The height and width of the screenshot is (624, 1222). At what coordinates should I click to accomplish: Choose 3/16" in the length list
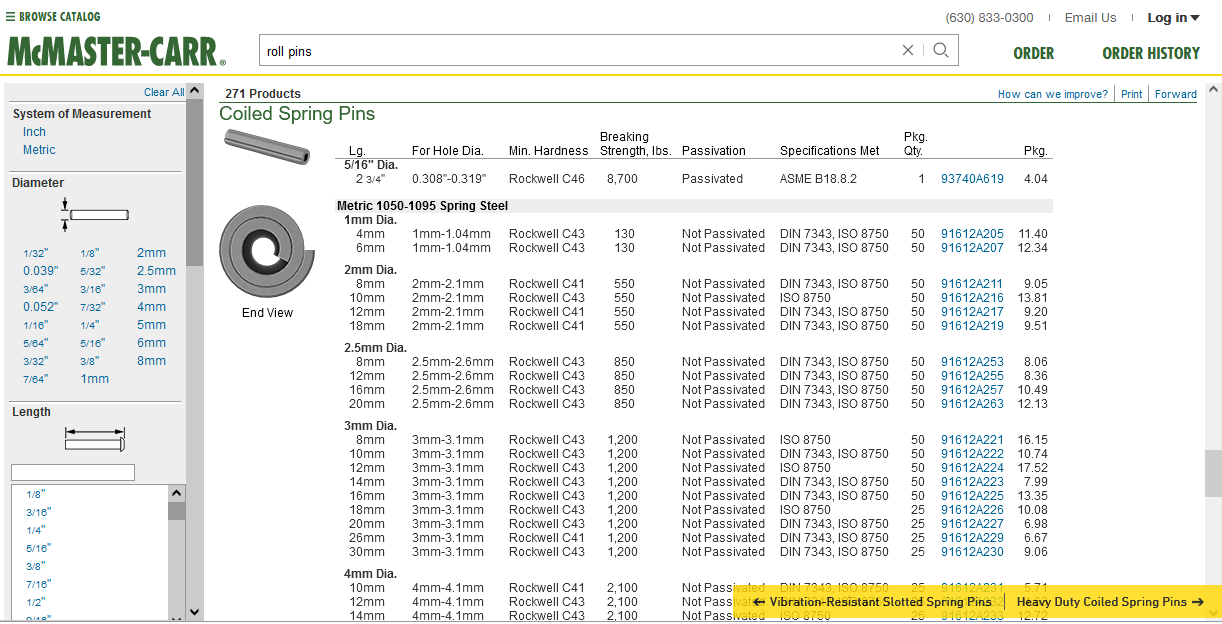coord(38,513)
